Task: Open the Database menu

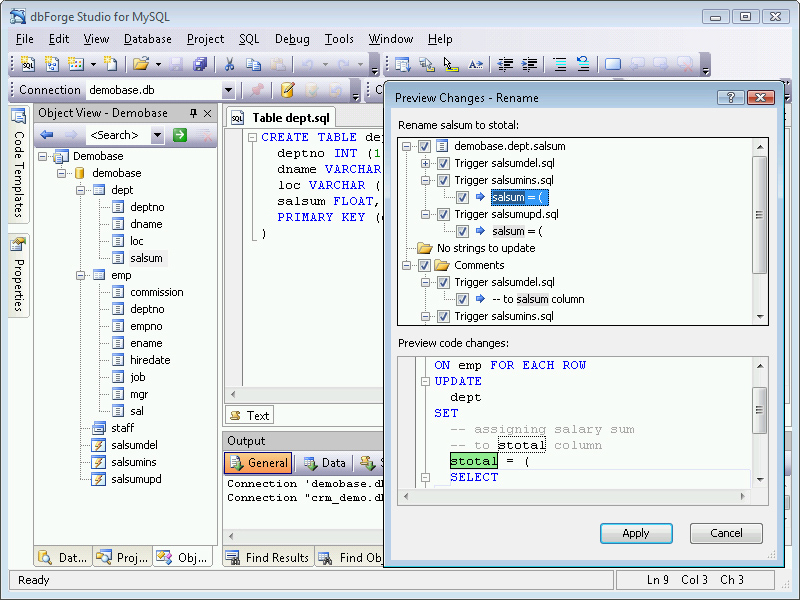Action: point(147,39)
